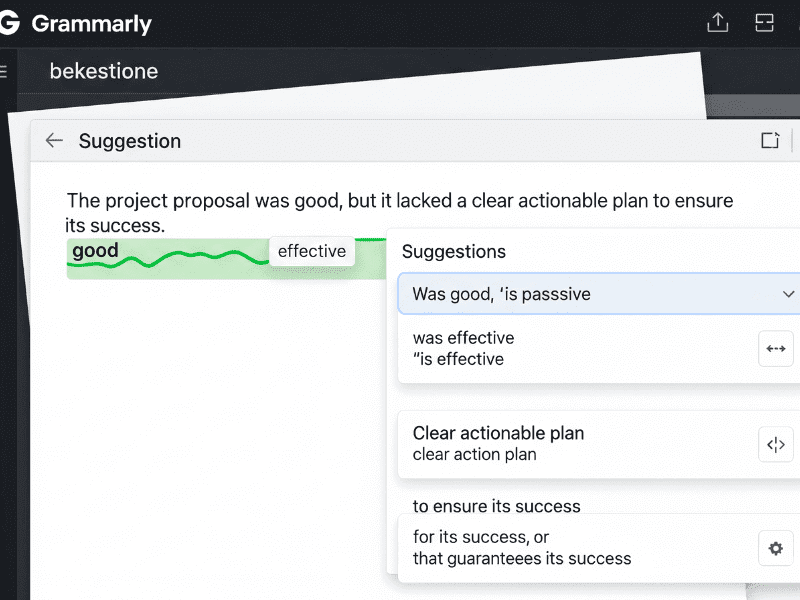Click the split icon for 'Clear actionable plan'
The height and width of the screenshot is (600, 800).
[x=776, y=444]
